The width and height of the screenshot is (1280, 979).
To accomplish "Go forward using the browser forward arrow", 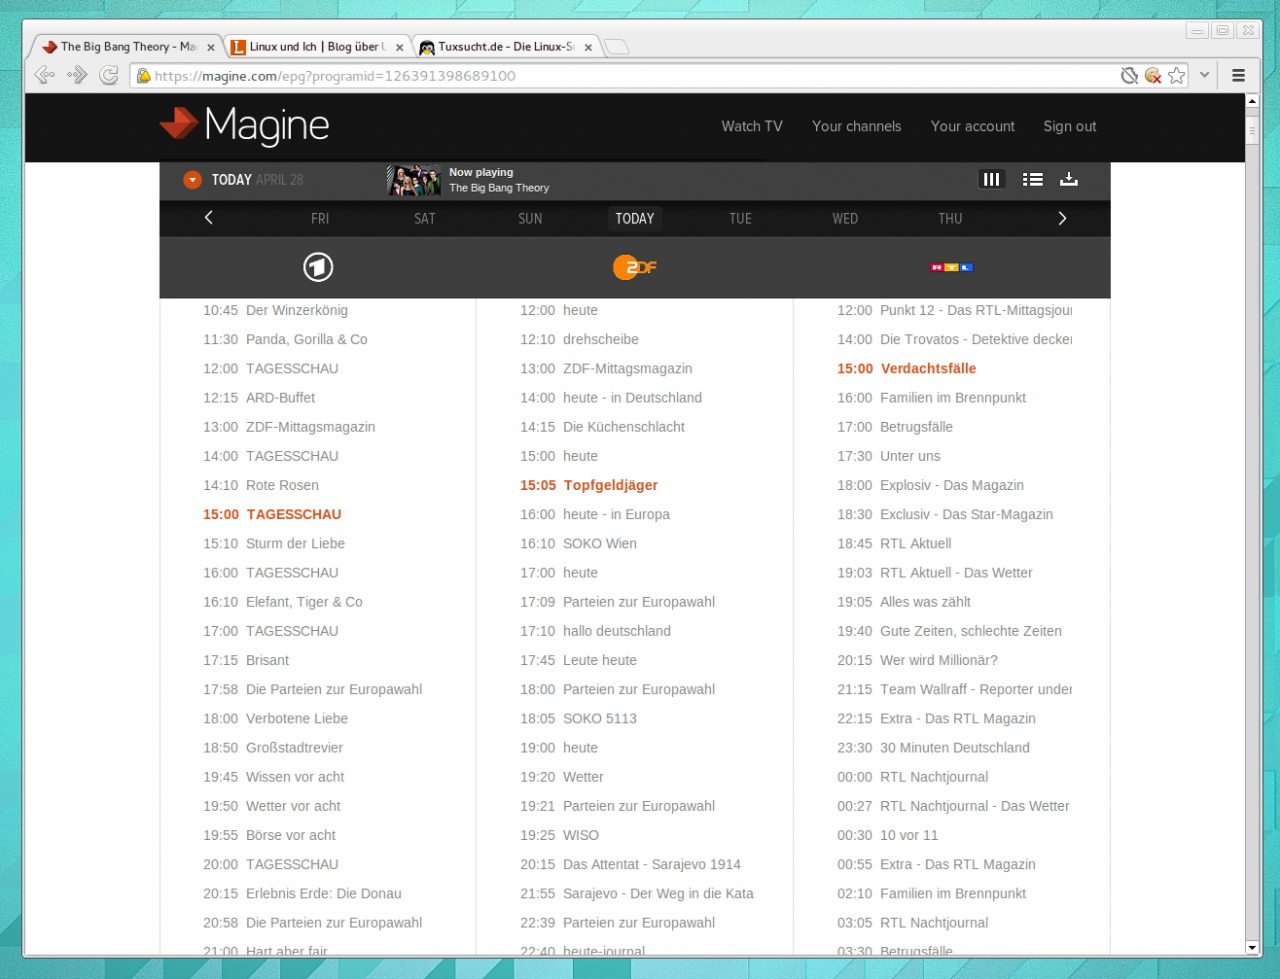I will coord(77,75).
